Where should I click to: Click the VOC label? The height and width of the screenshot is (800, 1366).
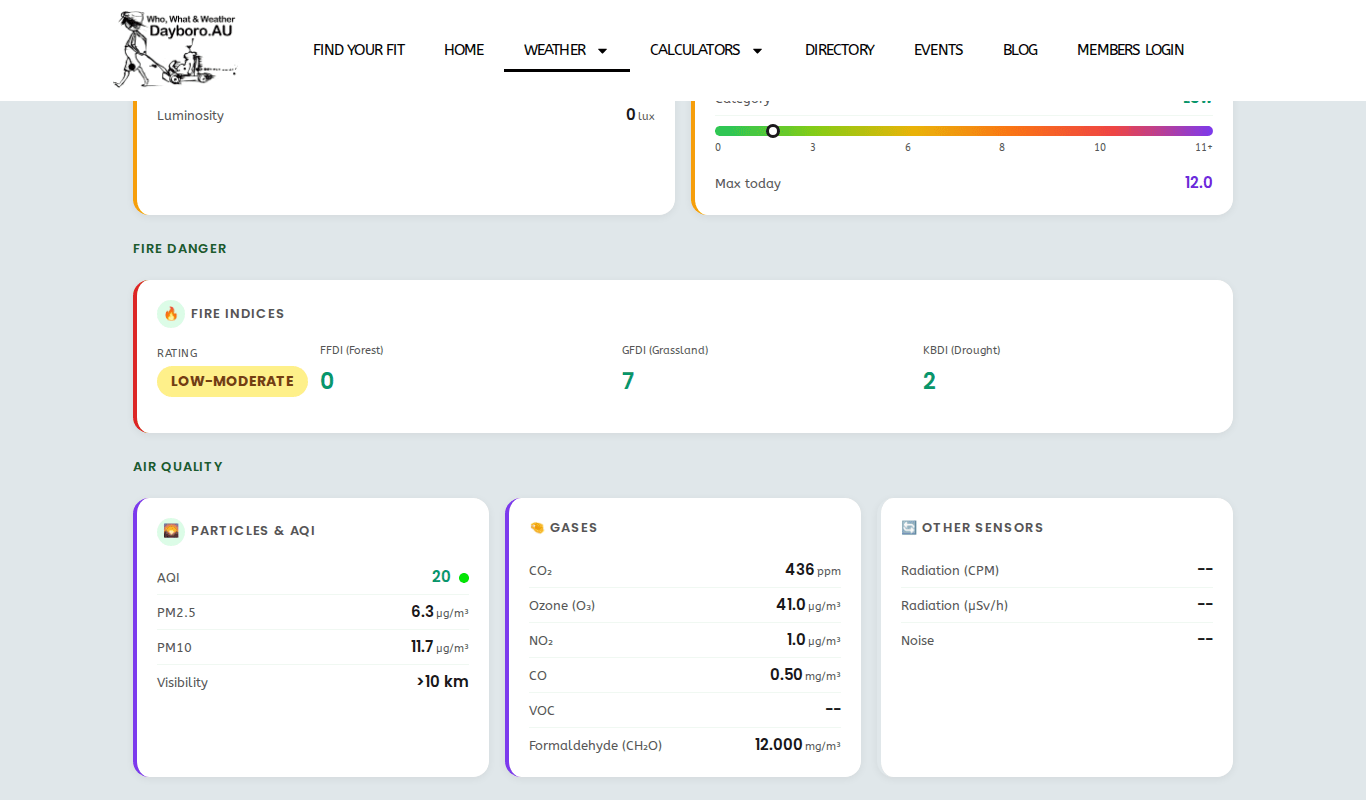pos(542,710)
